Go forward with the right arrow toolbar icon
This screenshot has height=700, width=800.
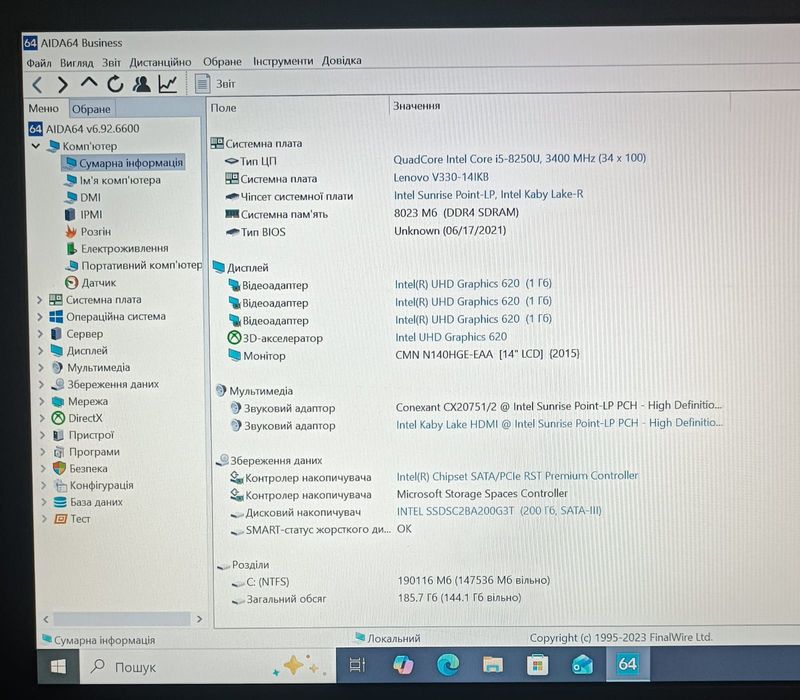[62, 85]
